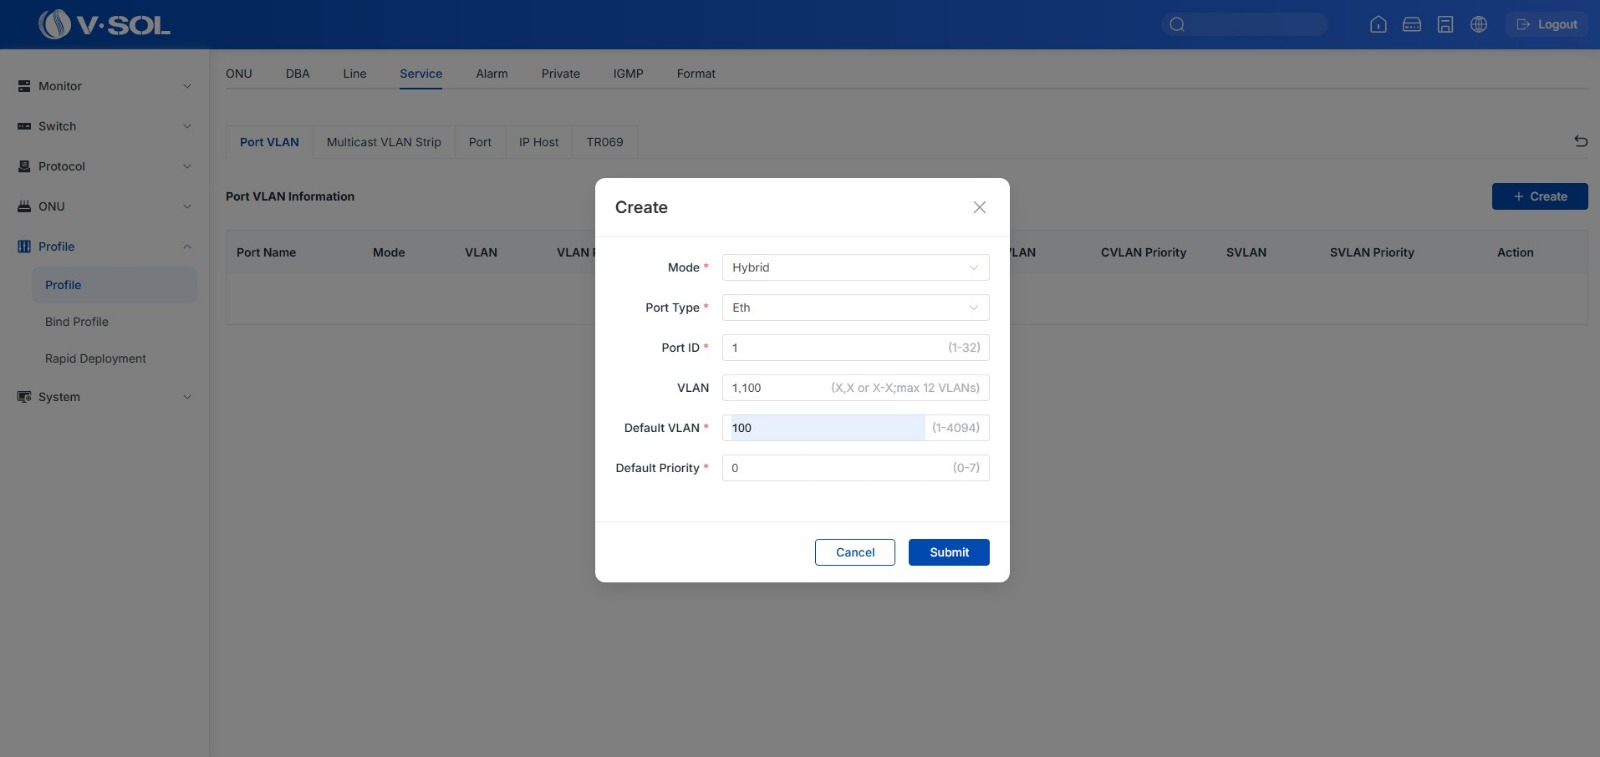This screenshot has height=757, width=1600.
Task: Switch to the ONU tab
Action: [x=239, y=74]
